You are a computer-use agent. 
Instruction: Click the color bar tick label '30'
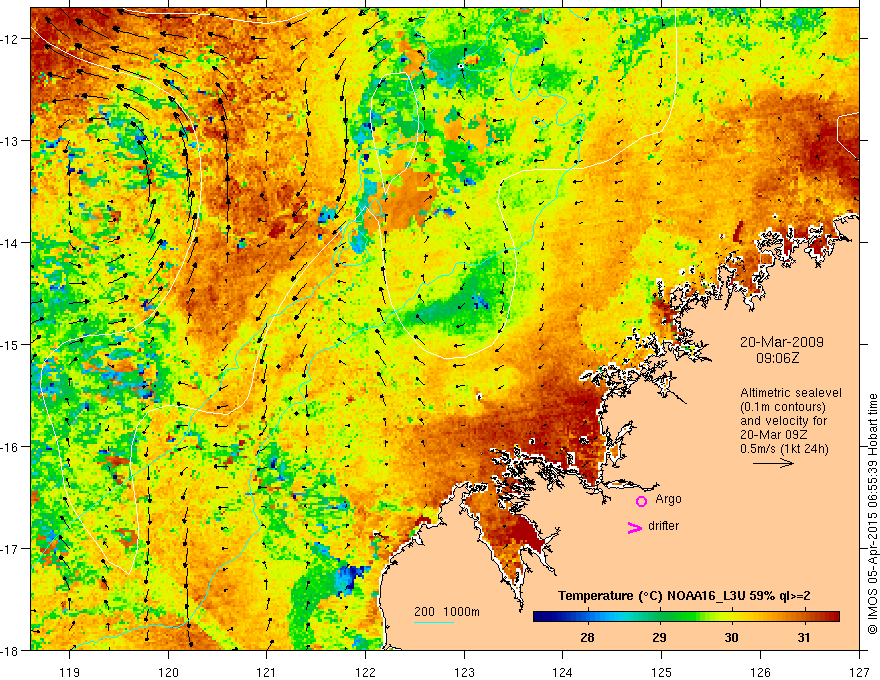[731, 638]
